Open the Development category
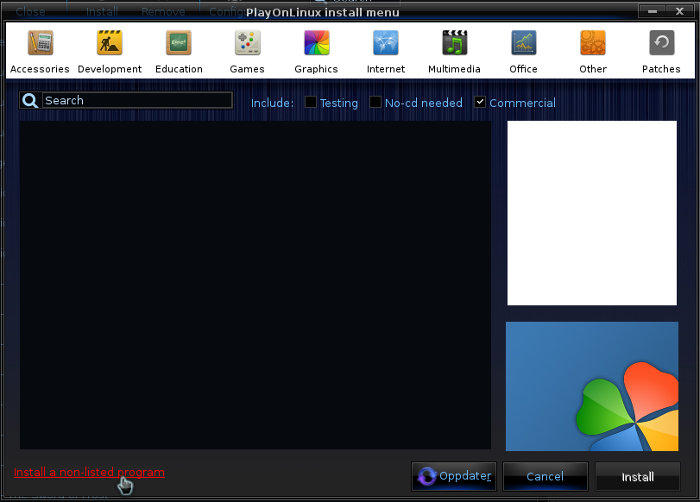 [x=109, y=51]
